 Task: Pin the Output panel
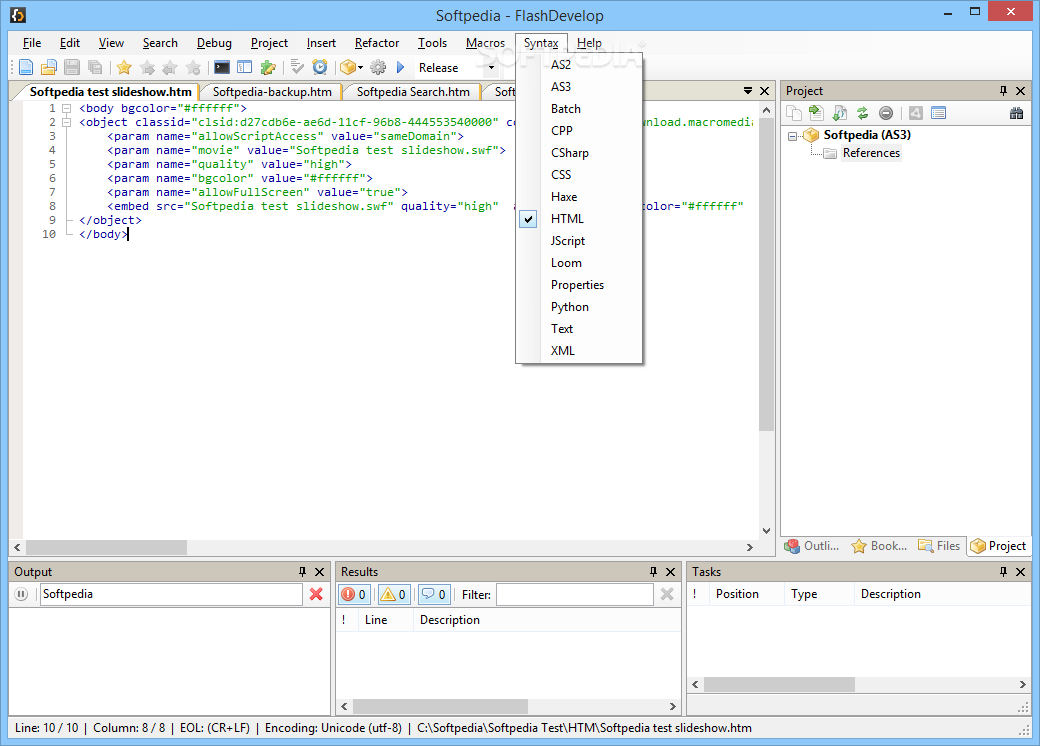[302, 572]
